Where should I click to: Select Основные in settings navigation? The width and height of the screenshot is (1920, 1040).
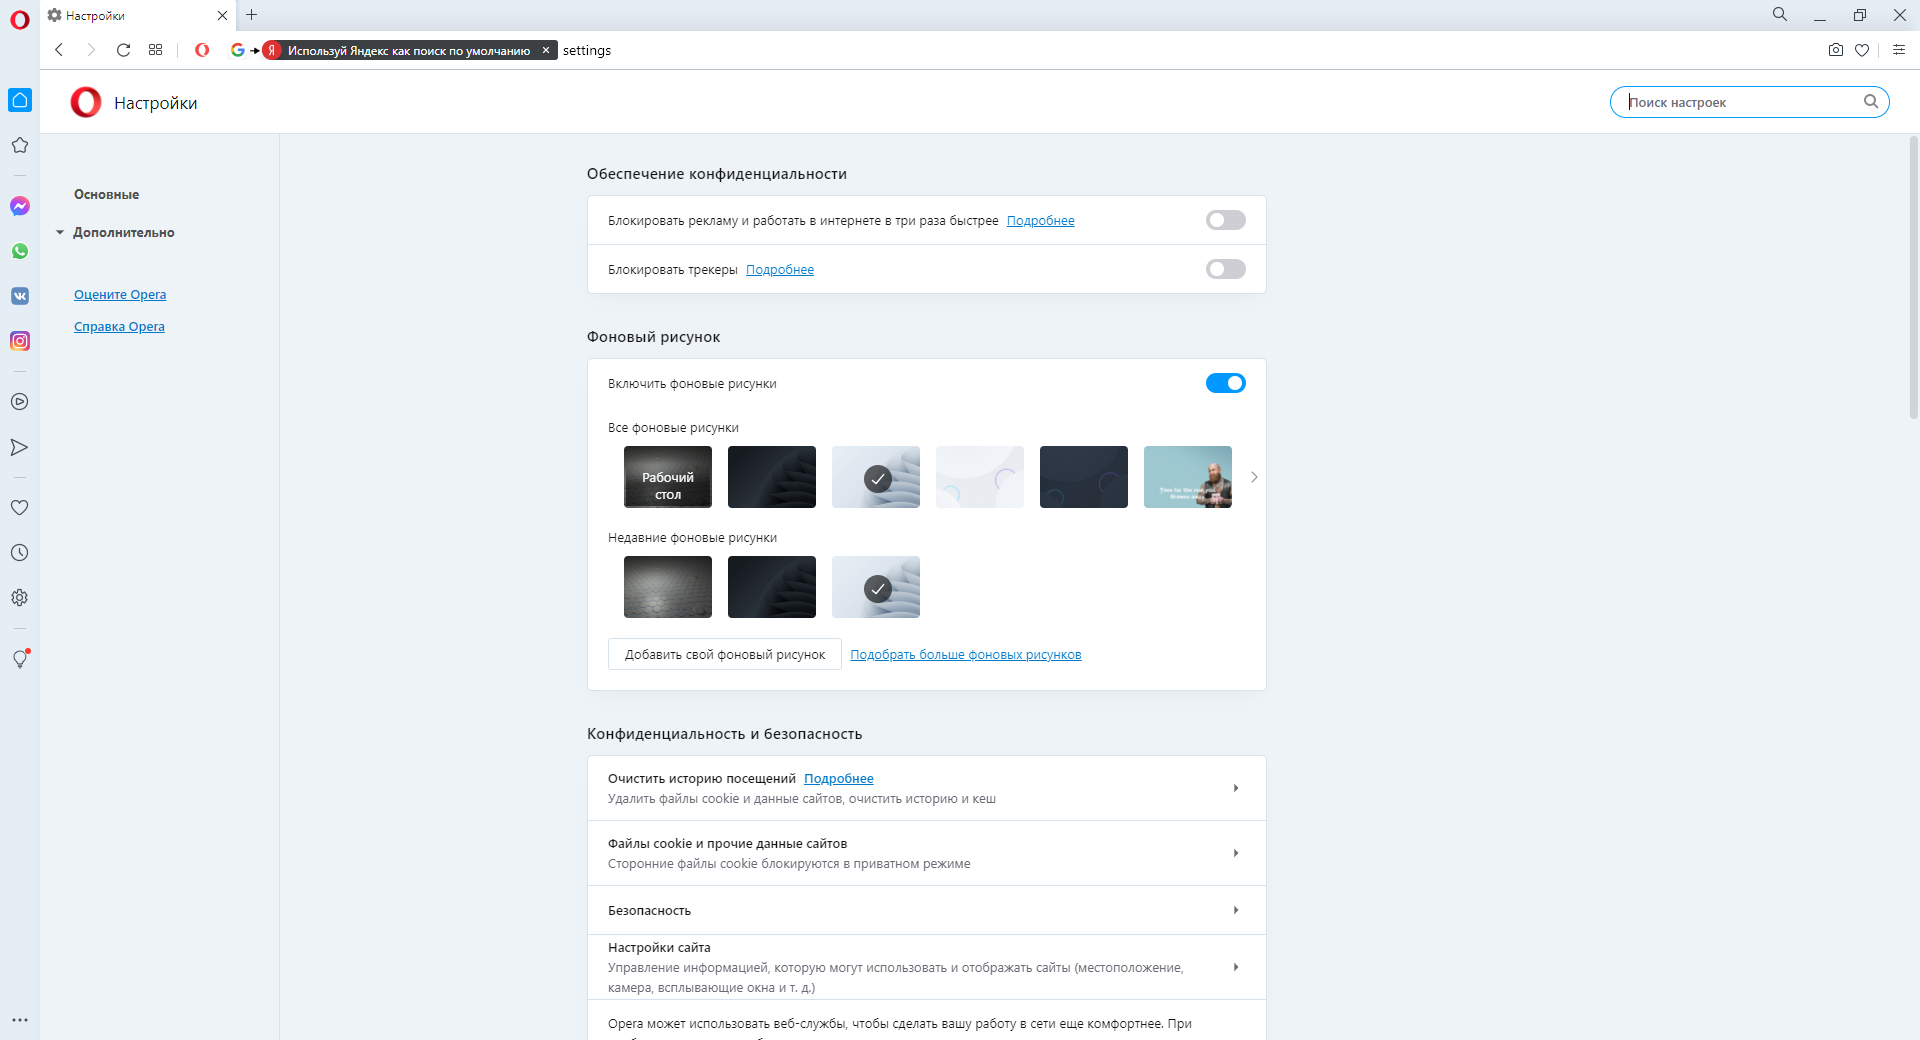pos(107,195)
